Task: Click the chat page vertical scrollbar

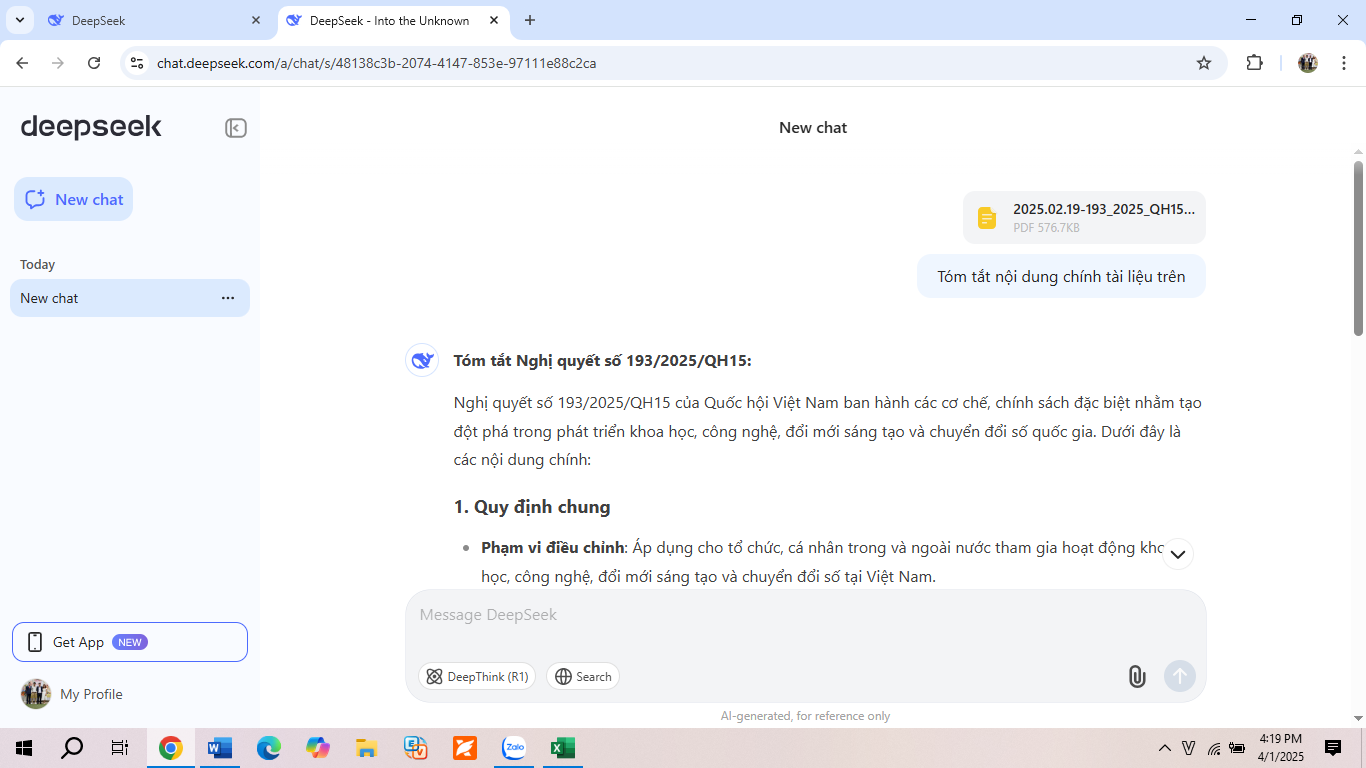Action: (1359, 248)
